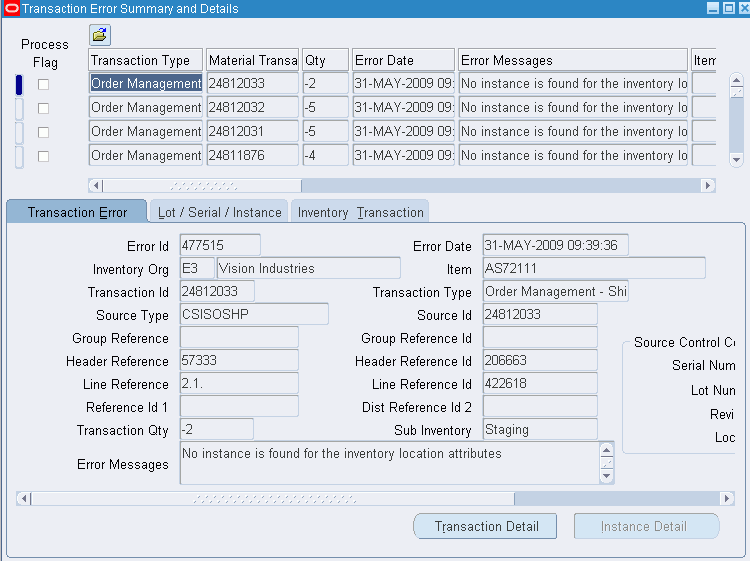Click the Error Id field 477515

[x=220, y=245]
